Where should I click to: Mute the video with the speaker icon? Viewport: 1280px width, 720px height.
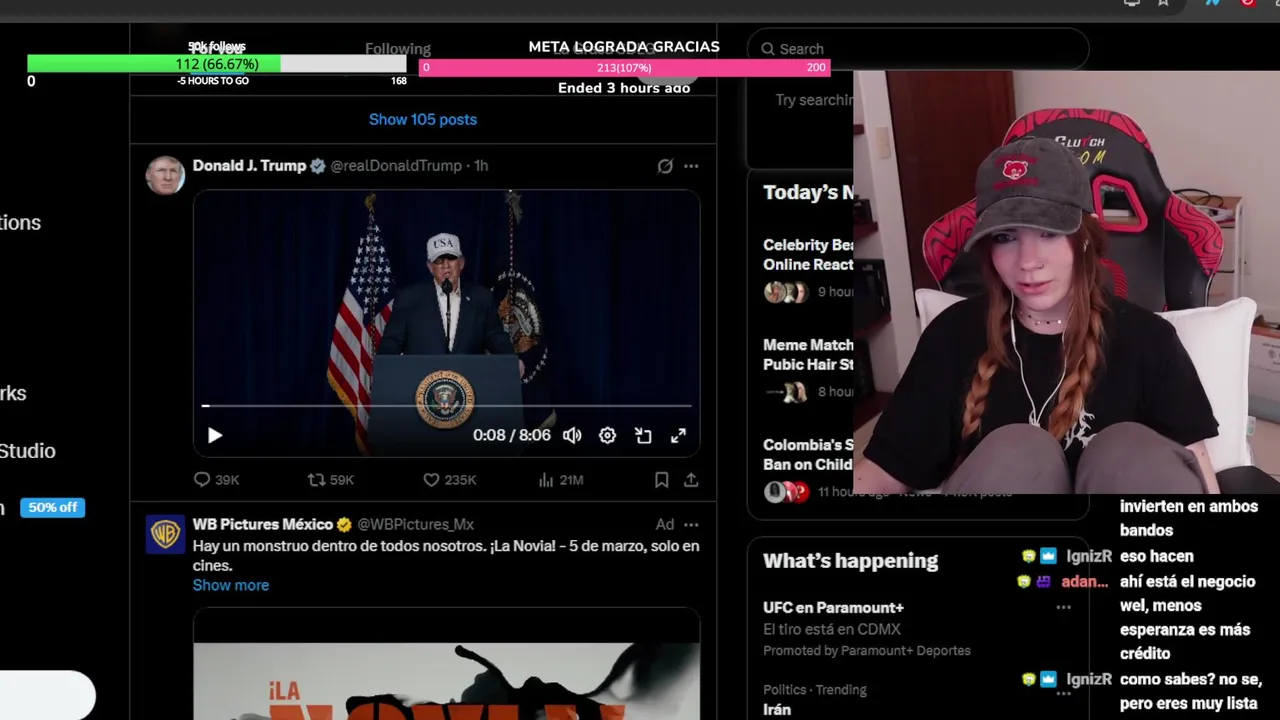(572, 435)
